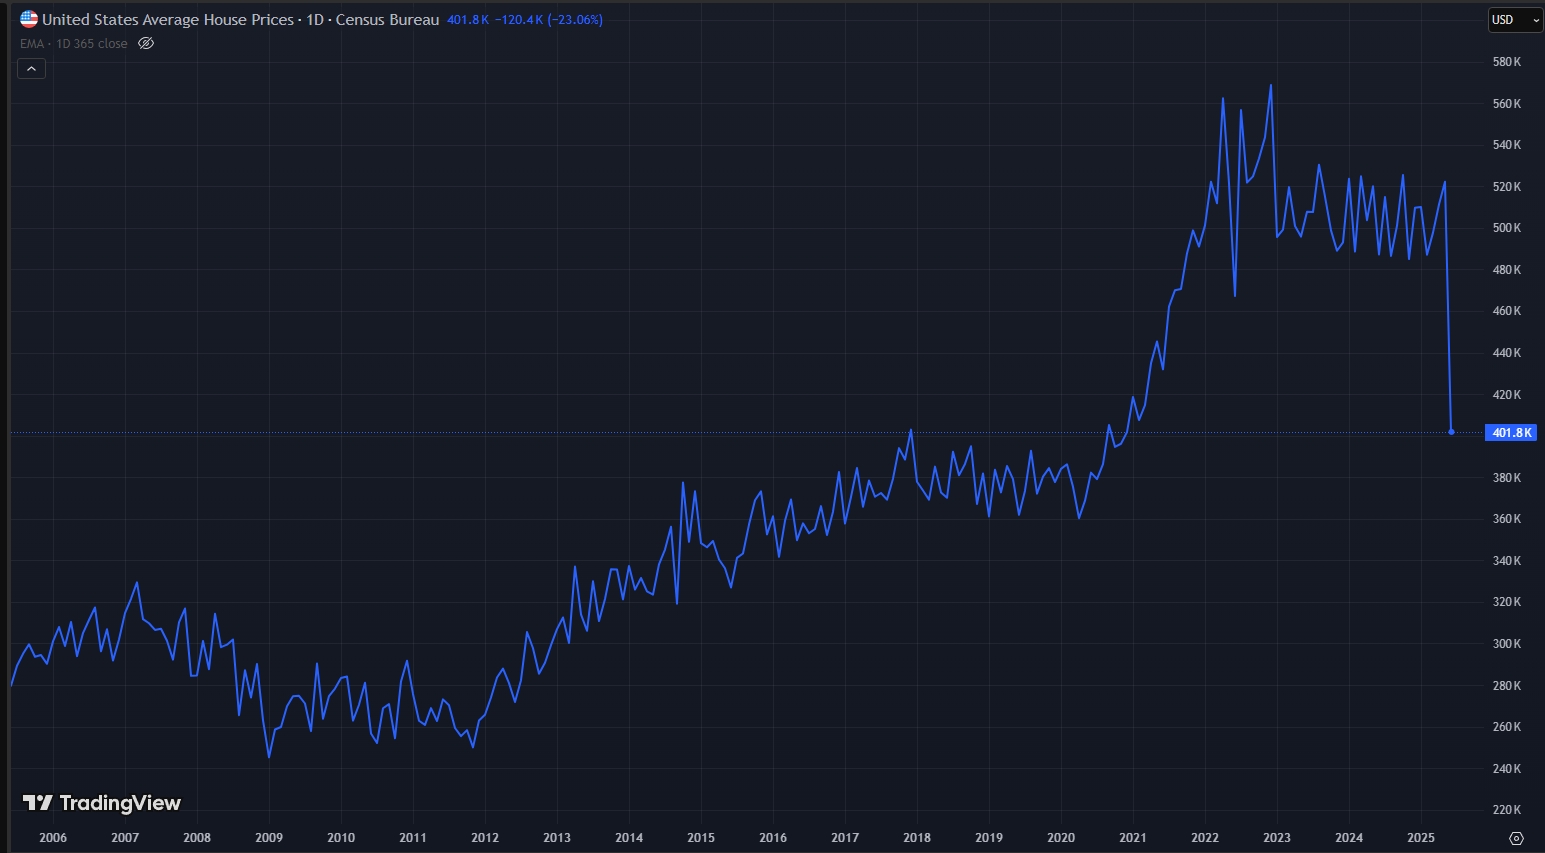The width and height of the screenshot is (1545, 853).
Task: Click the EMA 1D 365 close label
Action: [74, 44]
